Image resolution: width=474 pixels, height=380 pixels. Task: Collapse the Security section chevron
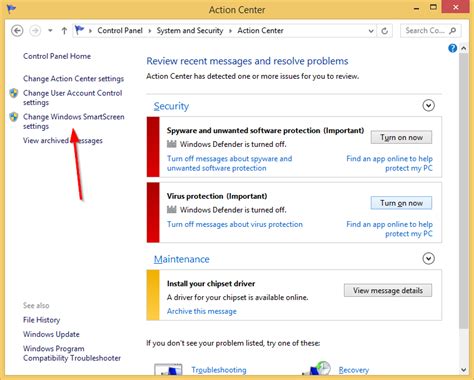(428, 106)
